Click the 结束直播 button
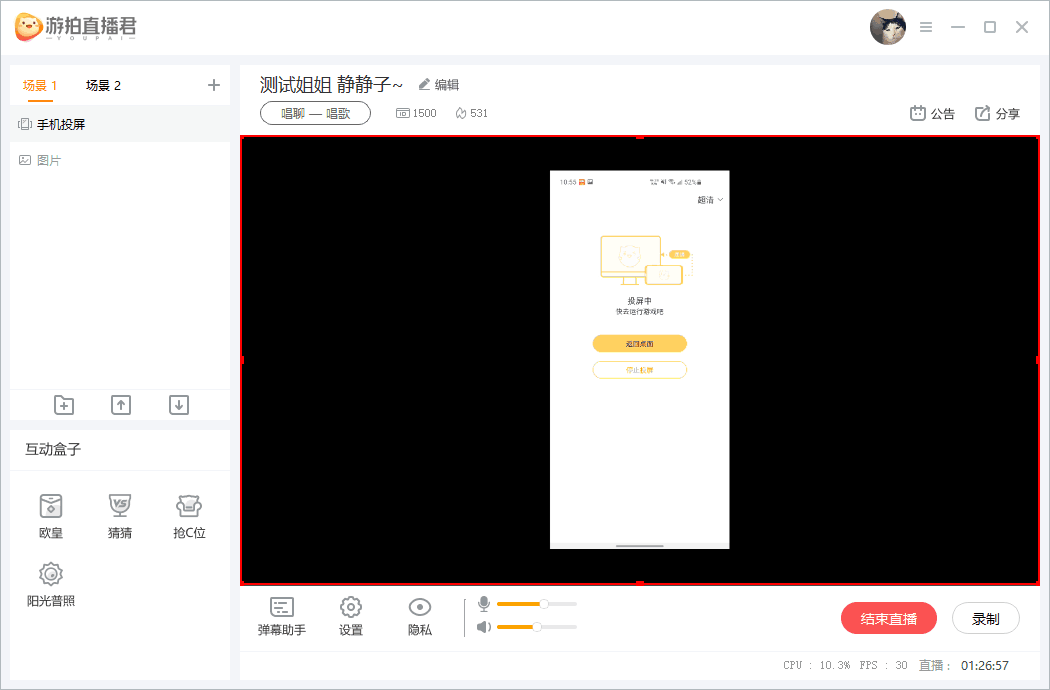The height and width of the screenshot is (690, 1050). [889, 618]
